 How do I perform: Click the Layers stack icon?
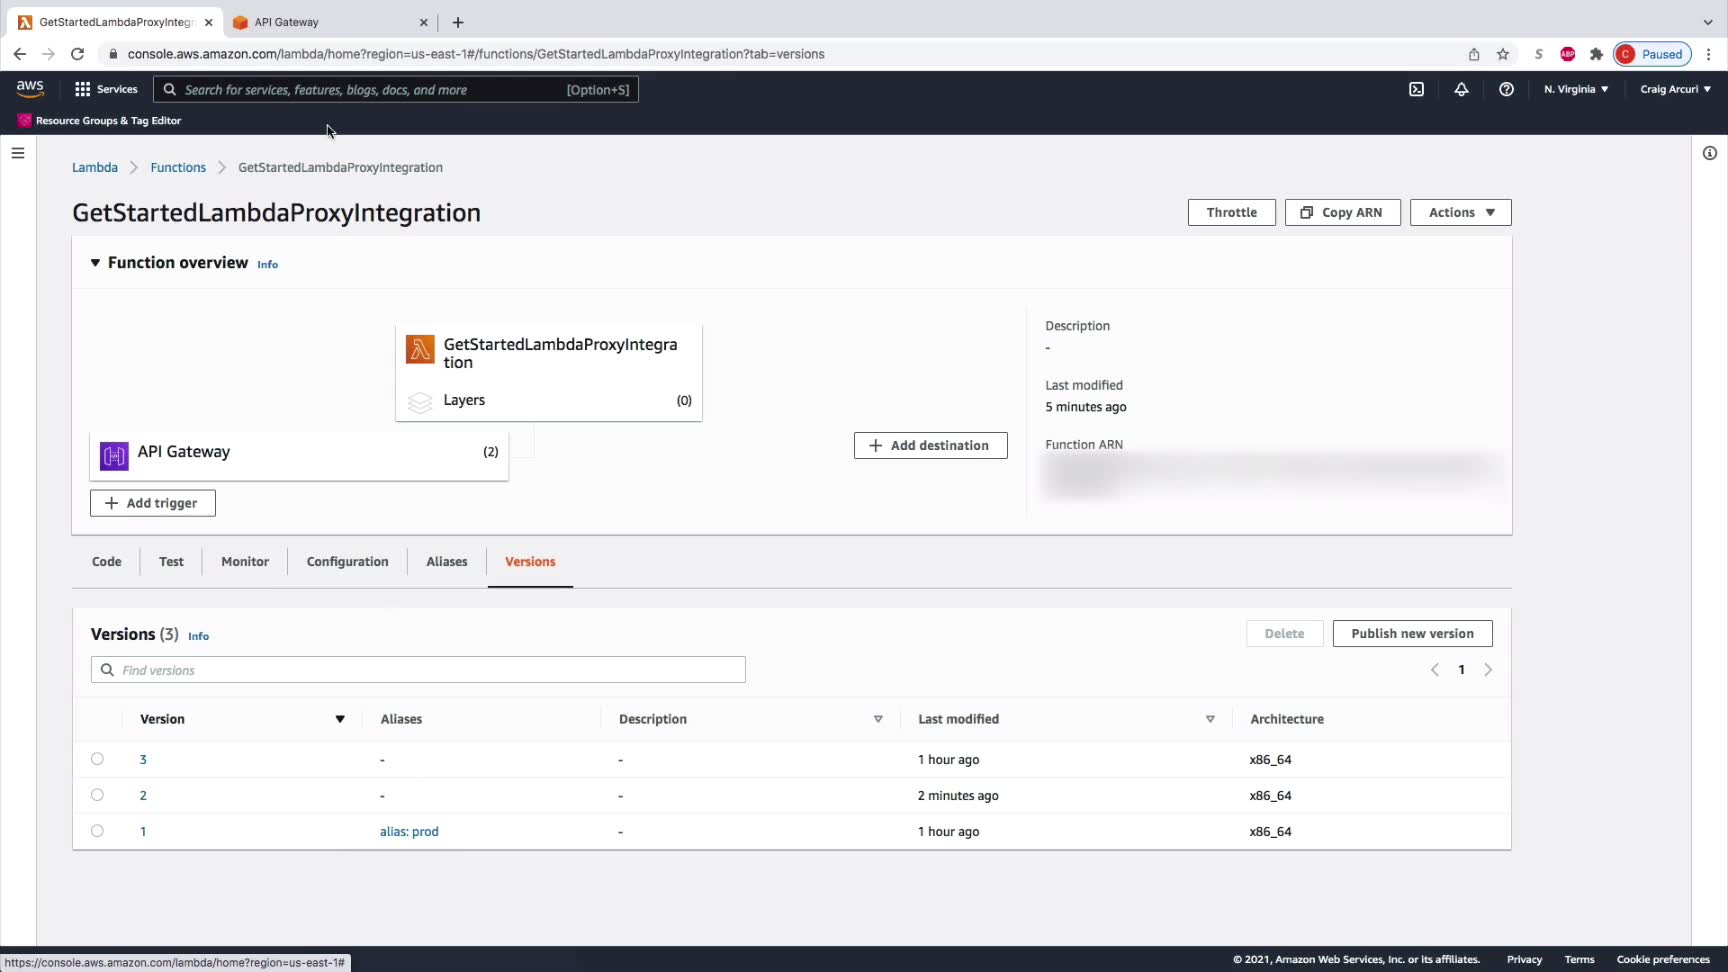(420, 401)
